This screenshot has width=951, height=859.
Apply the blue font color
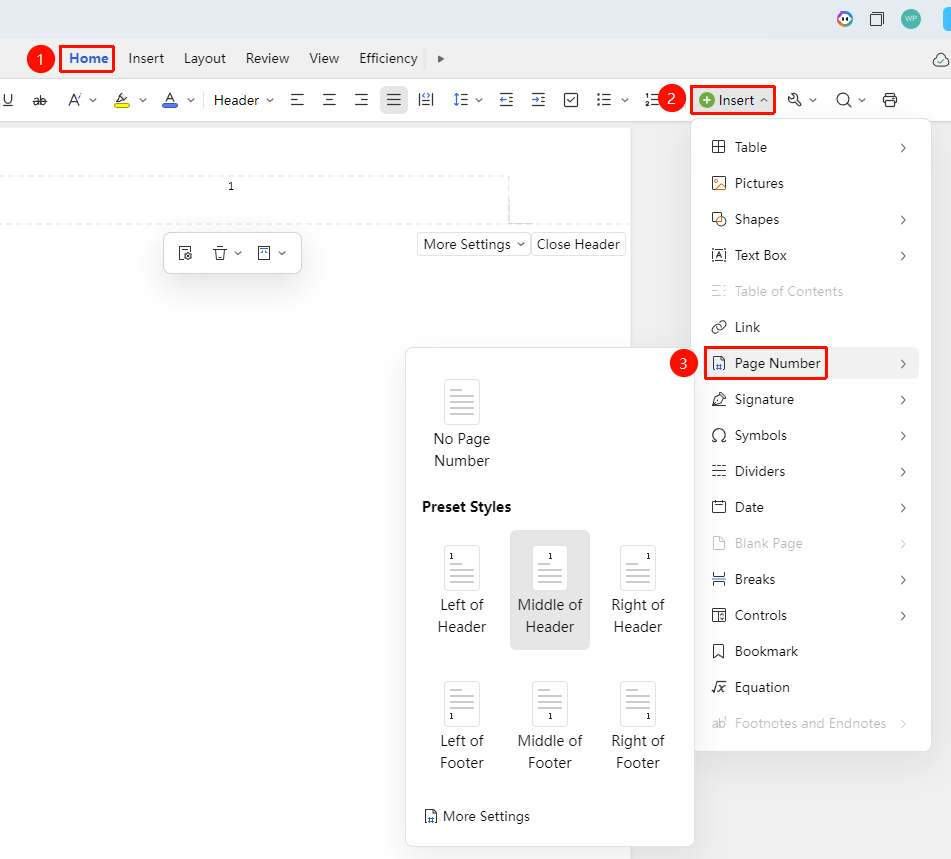[170, 100]
